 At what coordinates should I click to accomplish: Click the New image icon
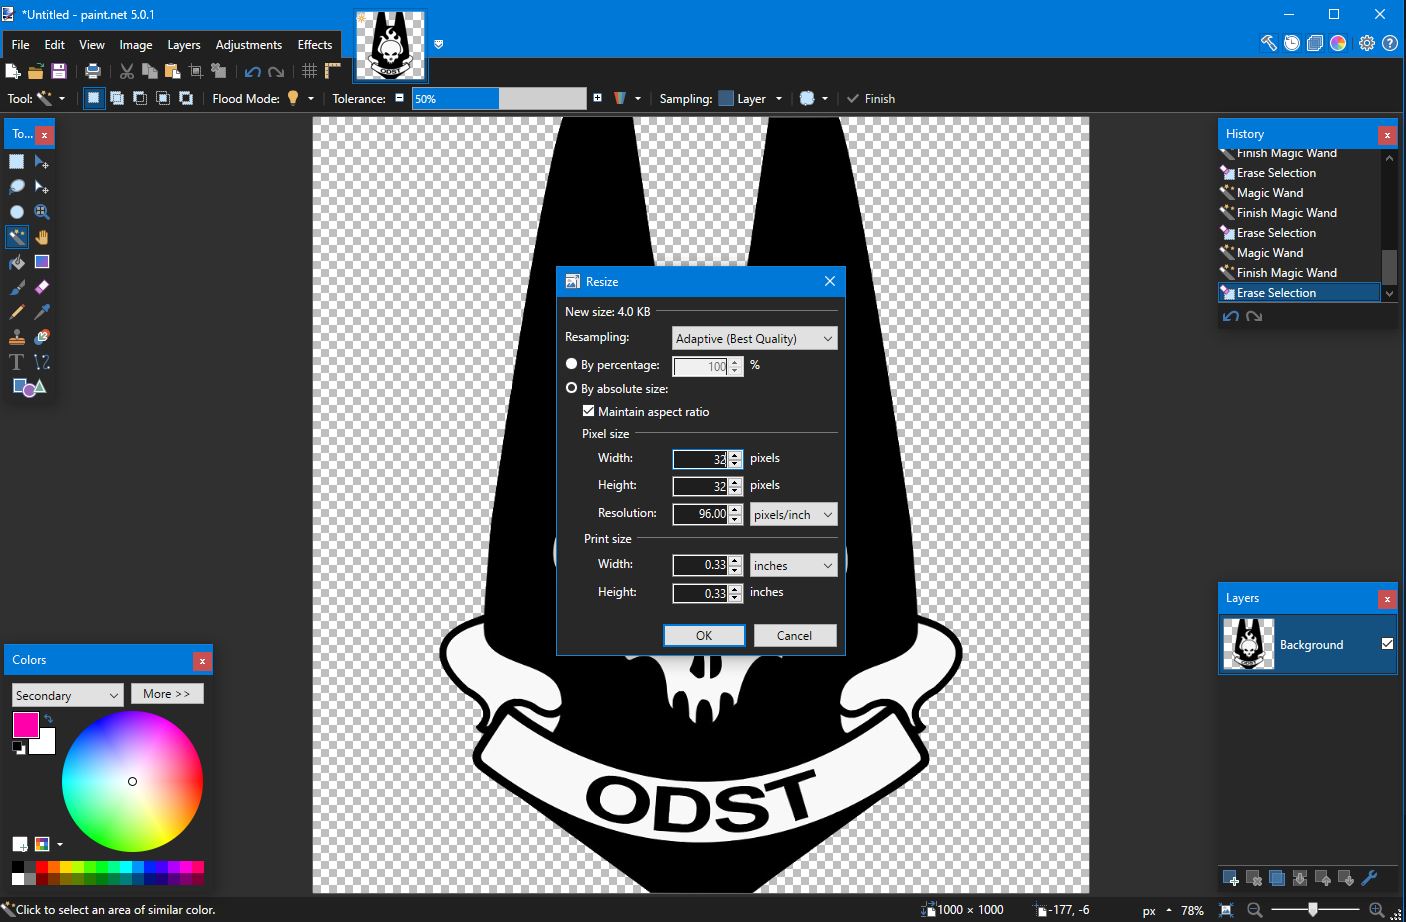pyautogui.click(x=13, y=71)
